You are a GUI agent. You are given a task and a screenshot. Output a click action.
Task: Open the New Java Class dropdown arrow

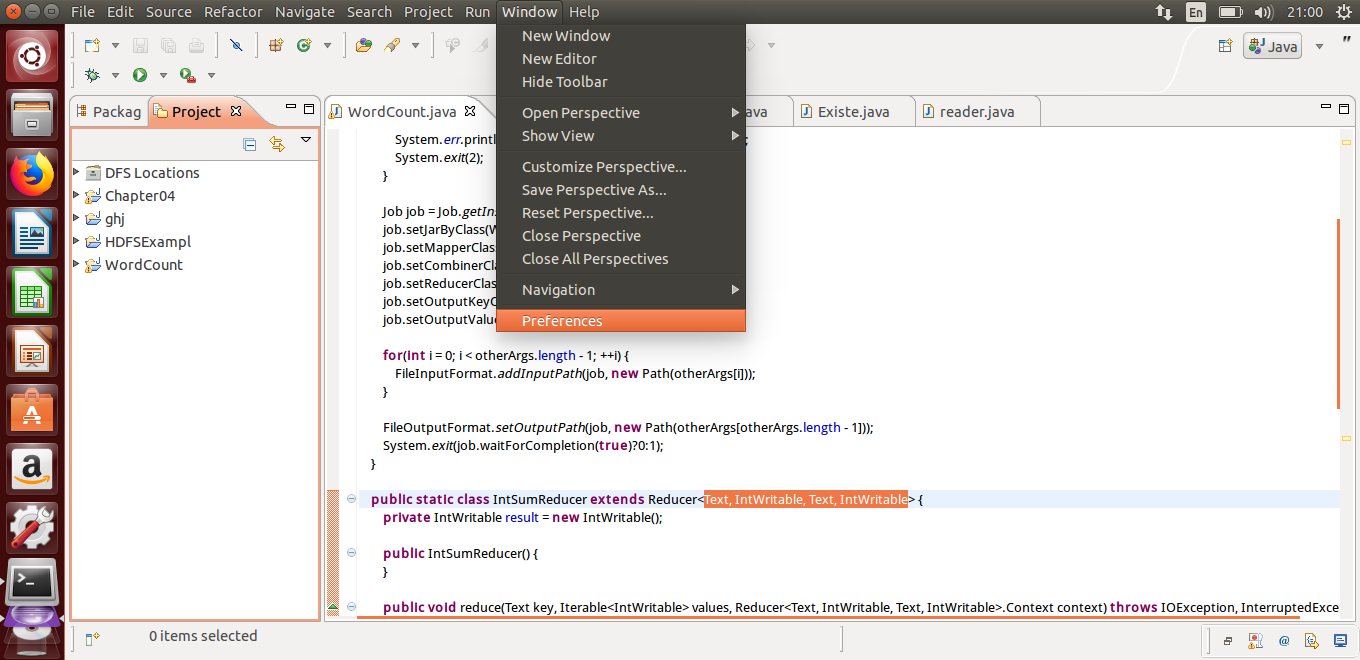coord(326,46)
